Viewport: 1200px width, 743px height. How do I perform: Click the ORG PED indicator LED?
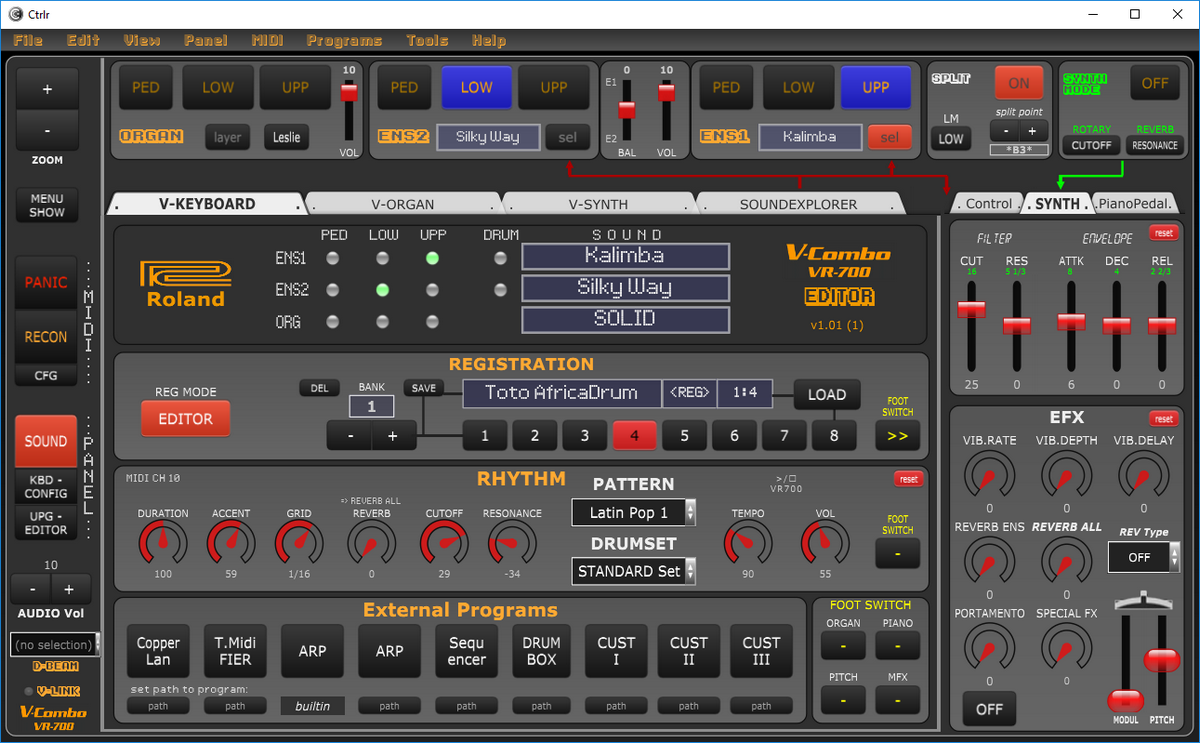(333, 322)
